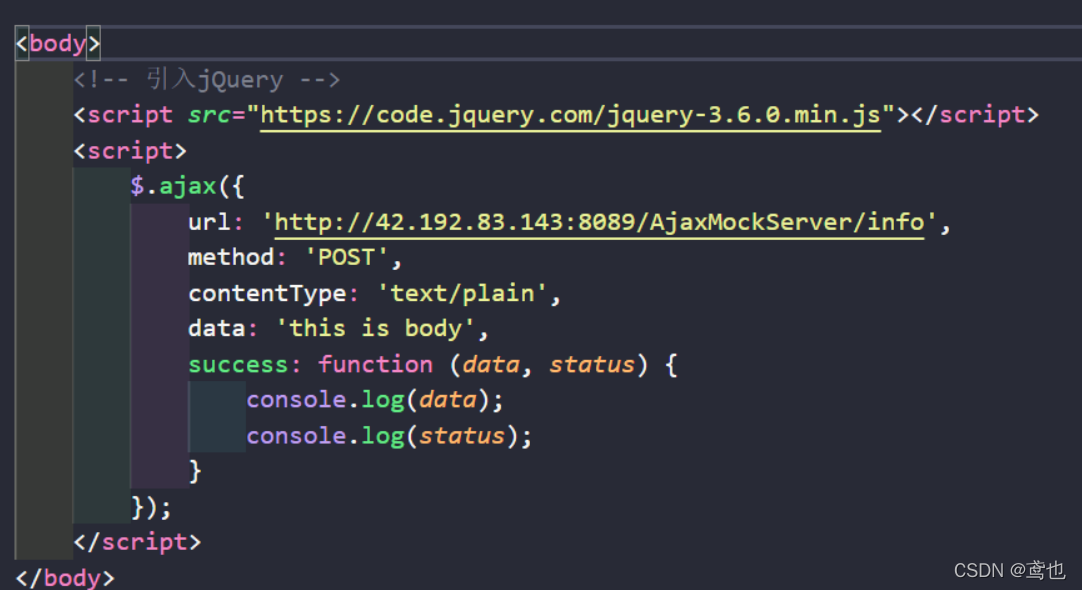Click the console.log(data) statement
The image size is (1082, 590).
[x=375, y=400]
